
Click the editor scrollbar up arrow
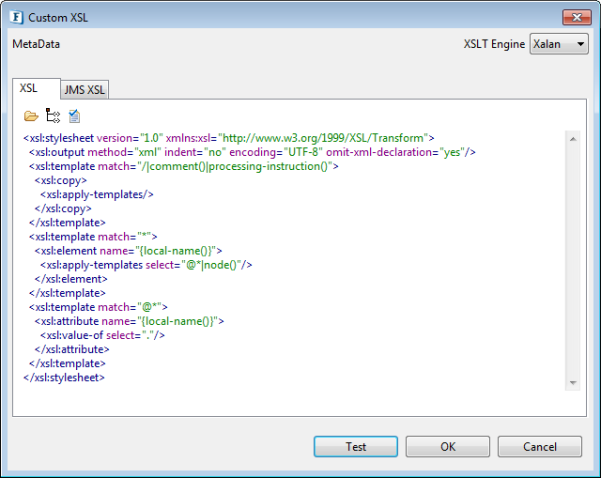(572, 138)
